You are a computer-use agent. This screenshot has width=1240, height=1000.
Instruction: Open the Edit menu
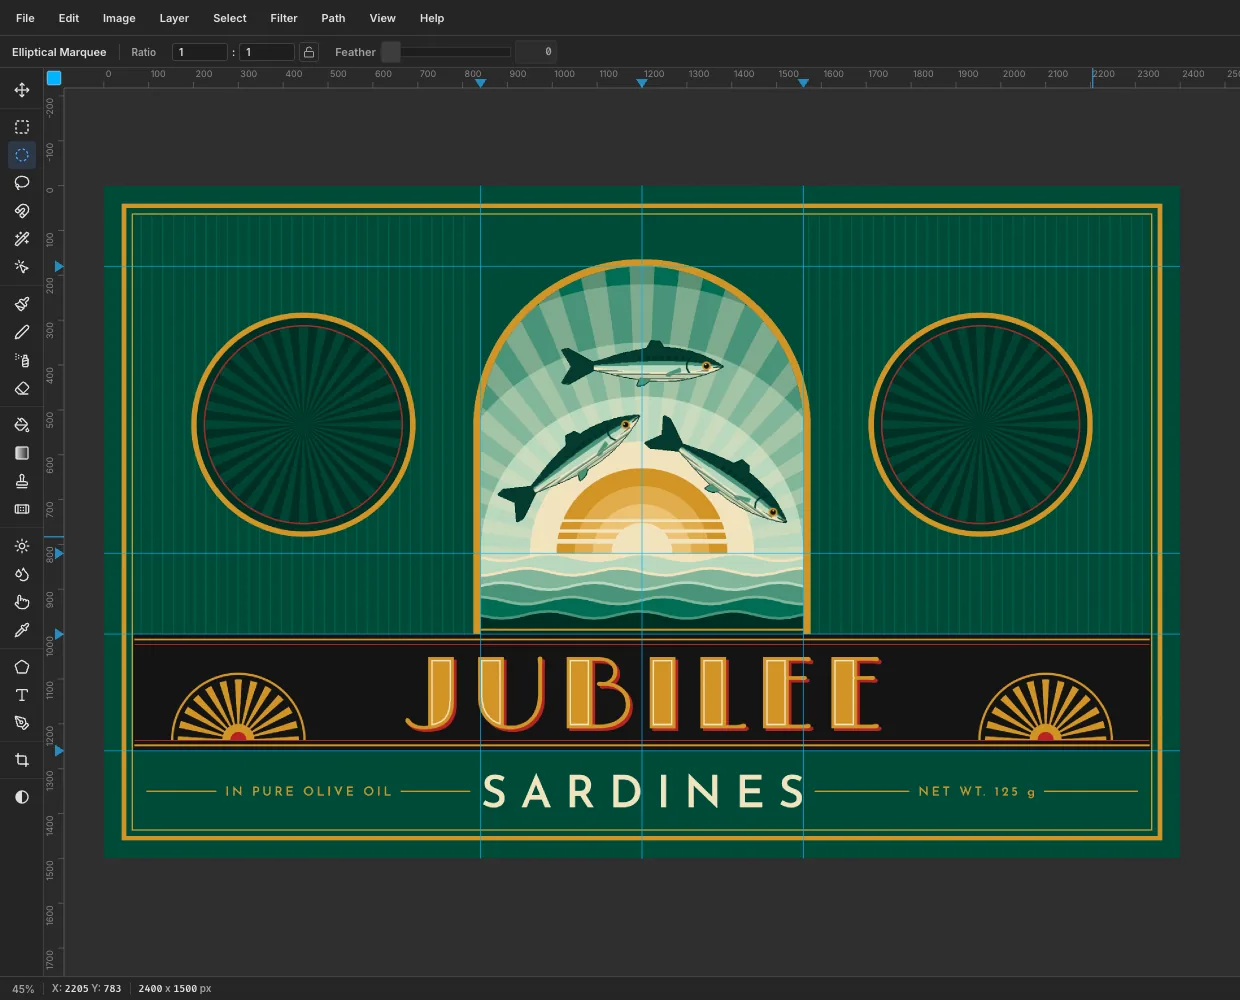[69, 18]
